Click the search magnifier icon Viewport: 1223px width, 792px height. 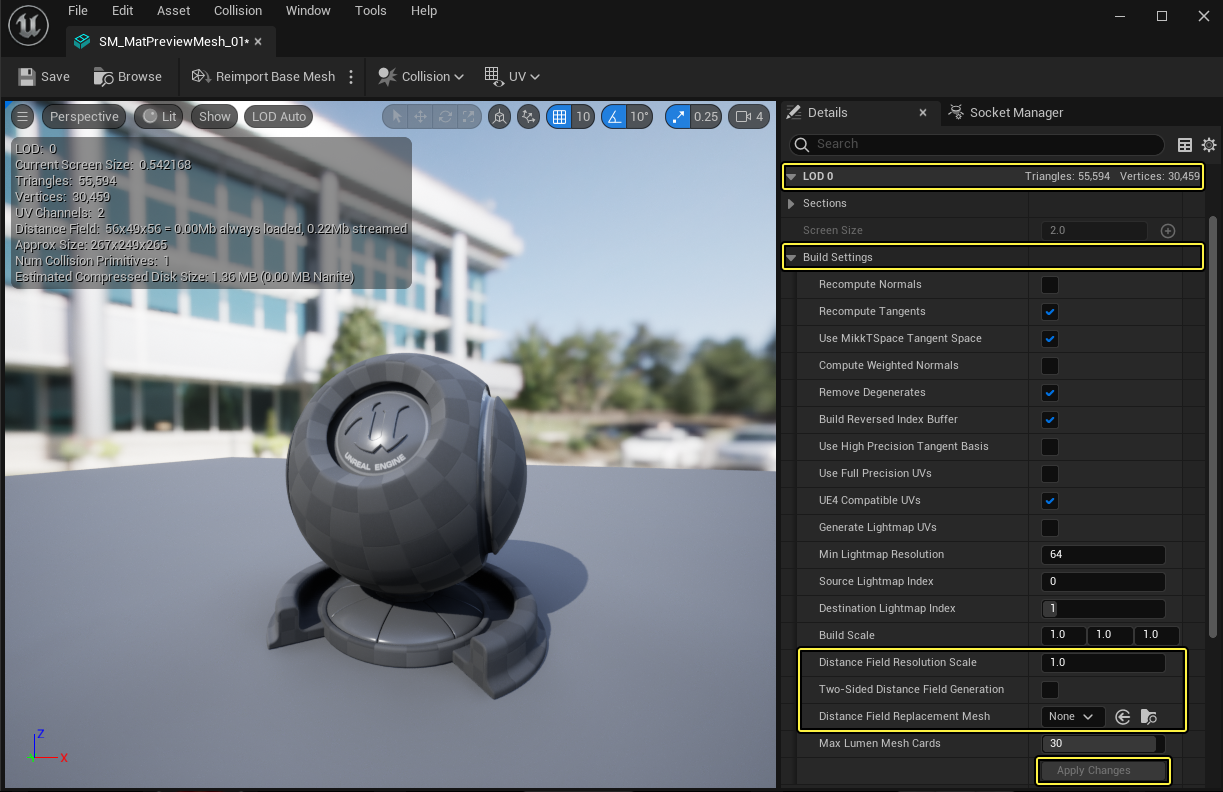801,144
